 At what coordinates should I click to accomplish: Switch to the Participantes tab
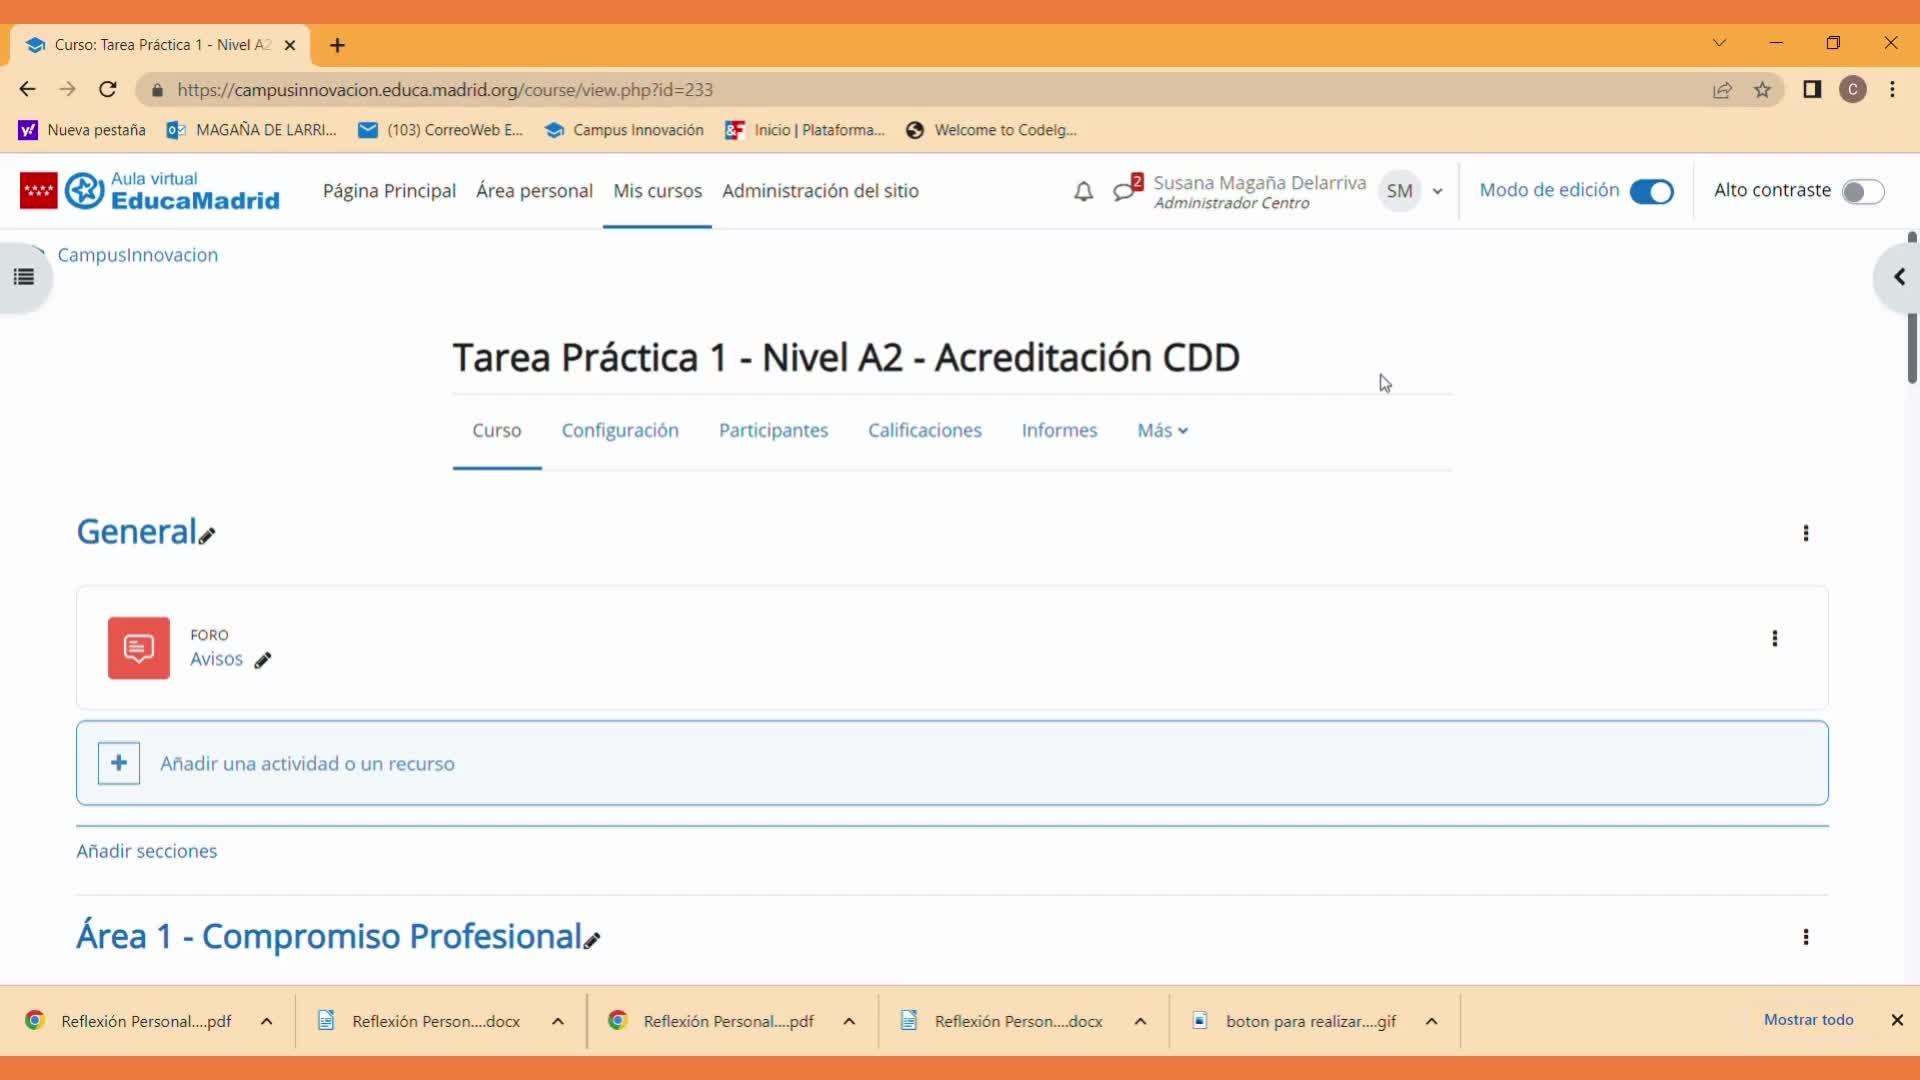pyautogui.click(x=773, y=431)
